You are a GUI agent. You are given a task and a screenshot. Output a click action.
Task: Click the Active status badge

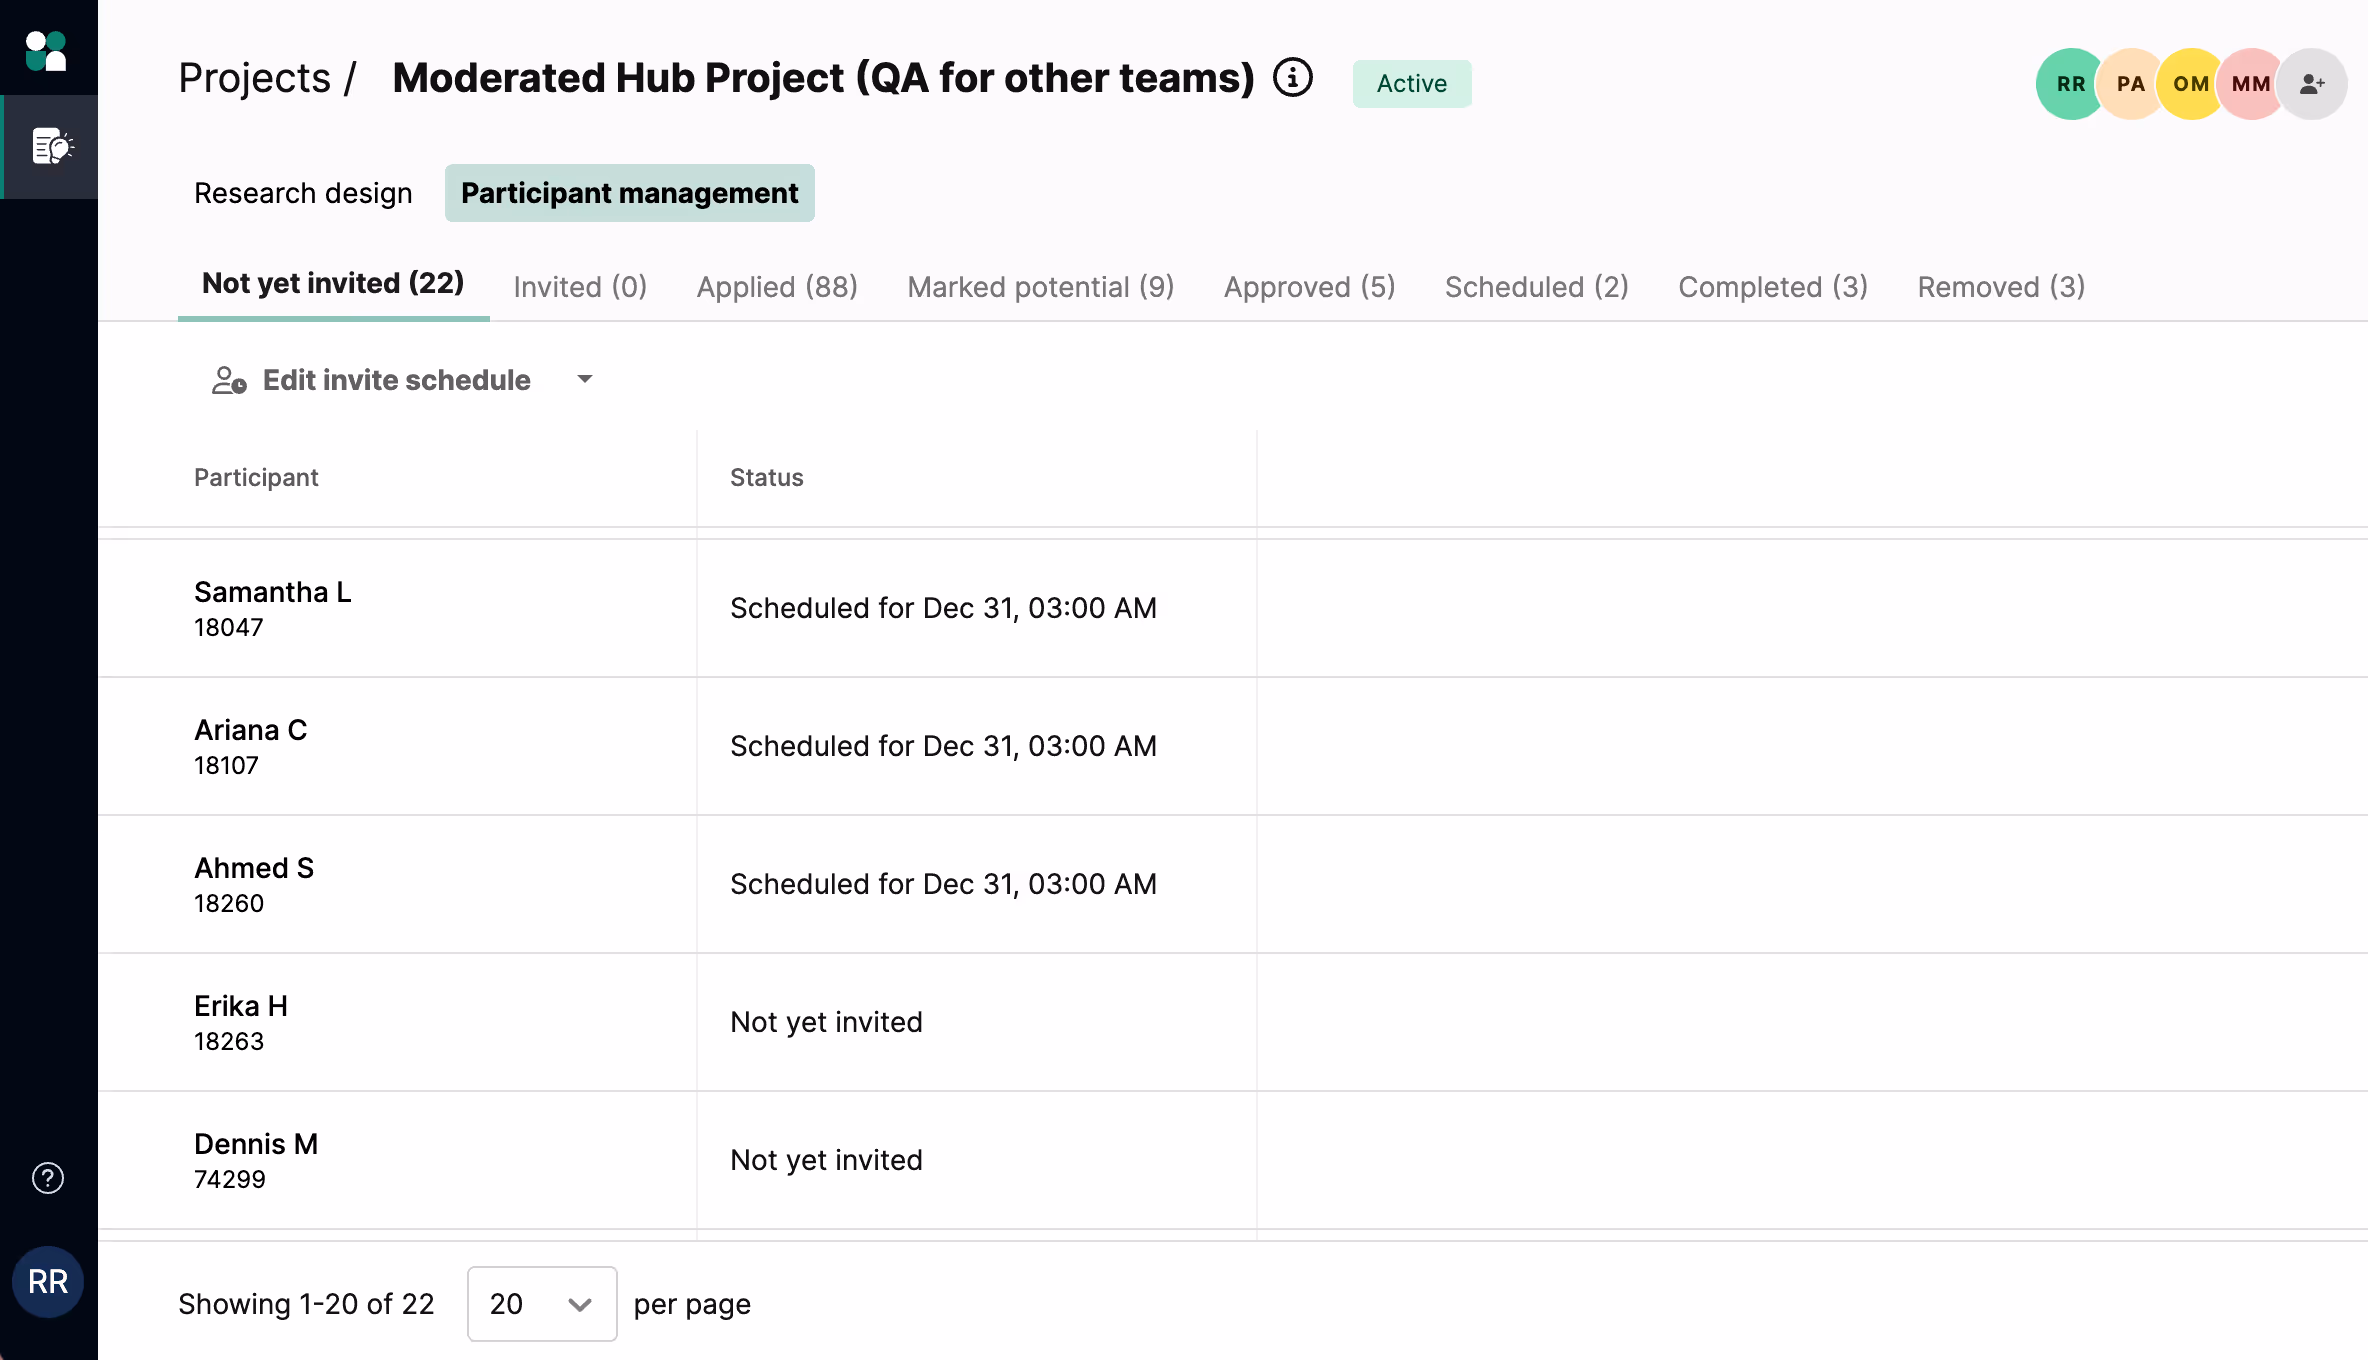(x=1411, y=83)
